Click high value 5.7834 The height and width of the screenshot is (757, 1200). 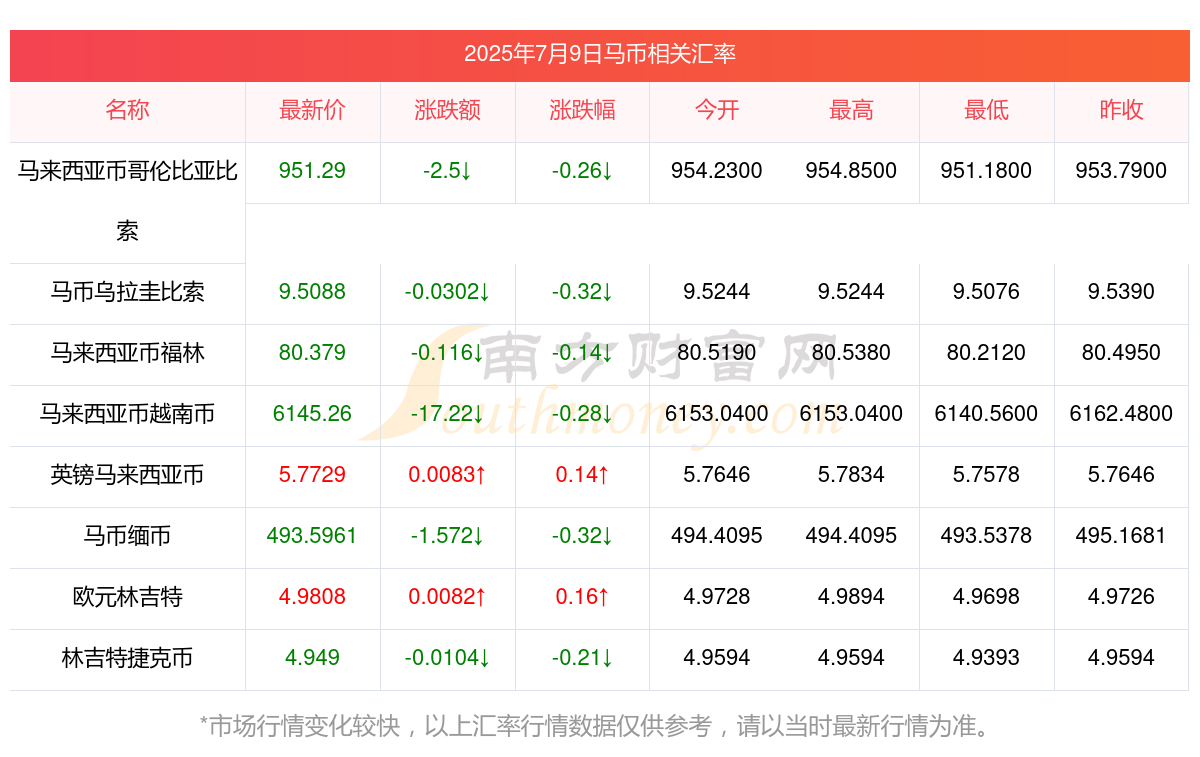(852, 475)
